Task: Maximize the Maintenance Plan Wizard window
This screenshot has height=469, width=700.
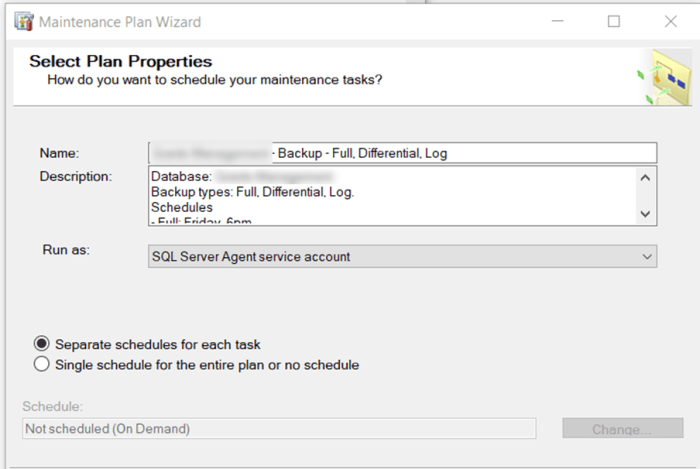Action: [x=614, y=21]
